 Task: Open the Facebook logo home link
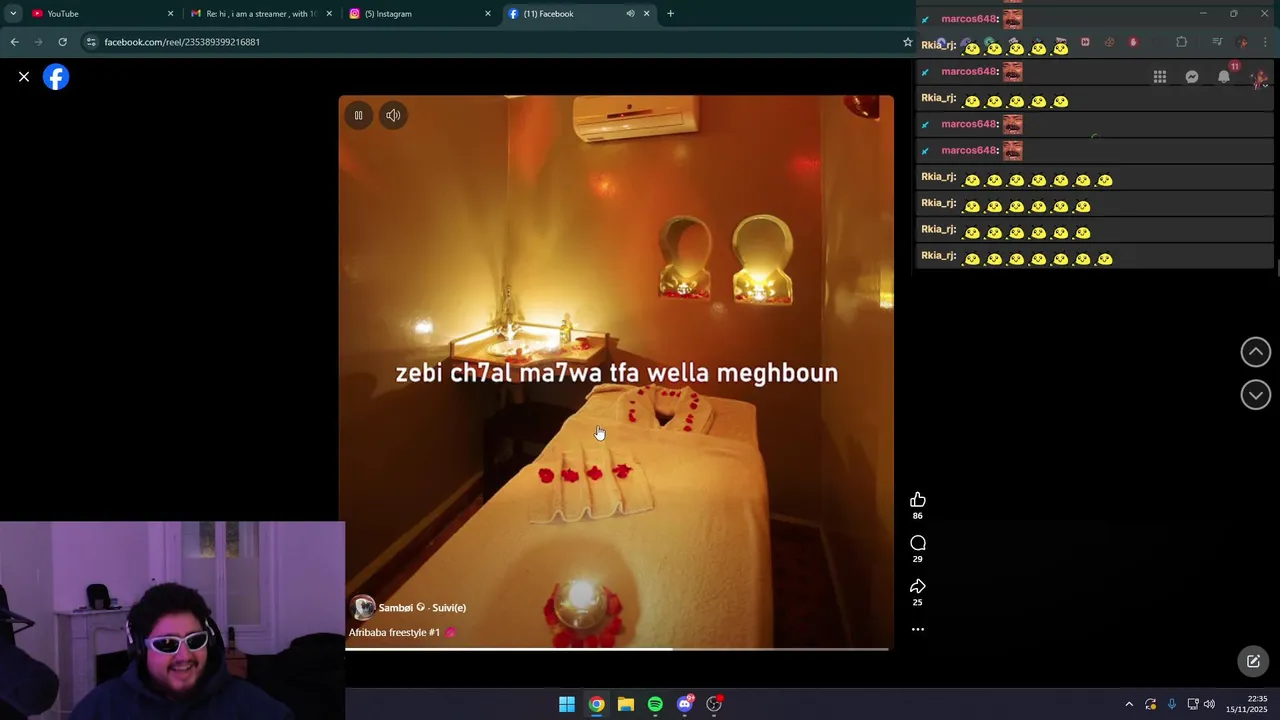(56, 77)
